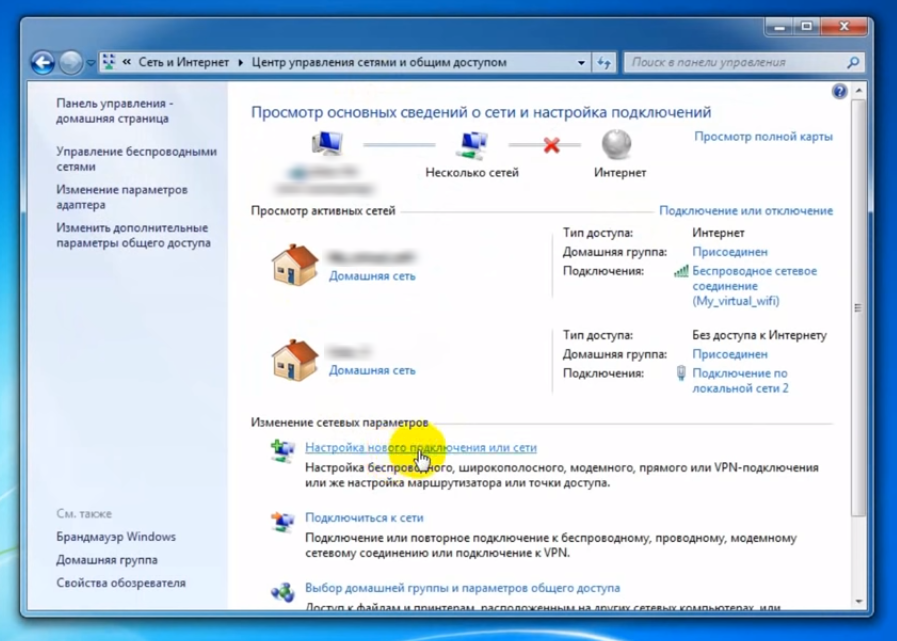Click the scrollbar down arrow
Screen dimensions: 897x641
858,601
